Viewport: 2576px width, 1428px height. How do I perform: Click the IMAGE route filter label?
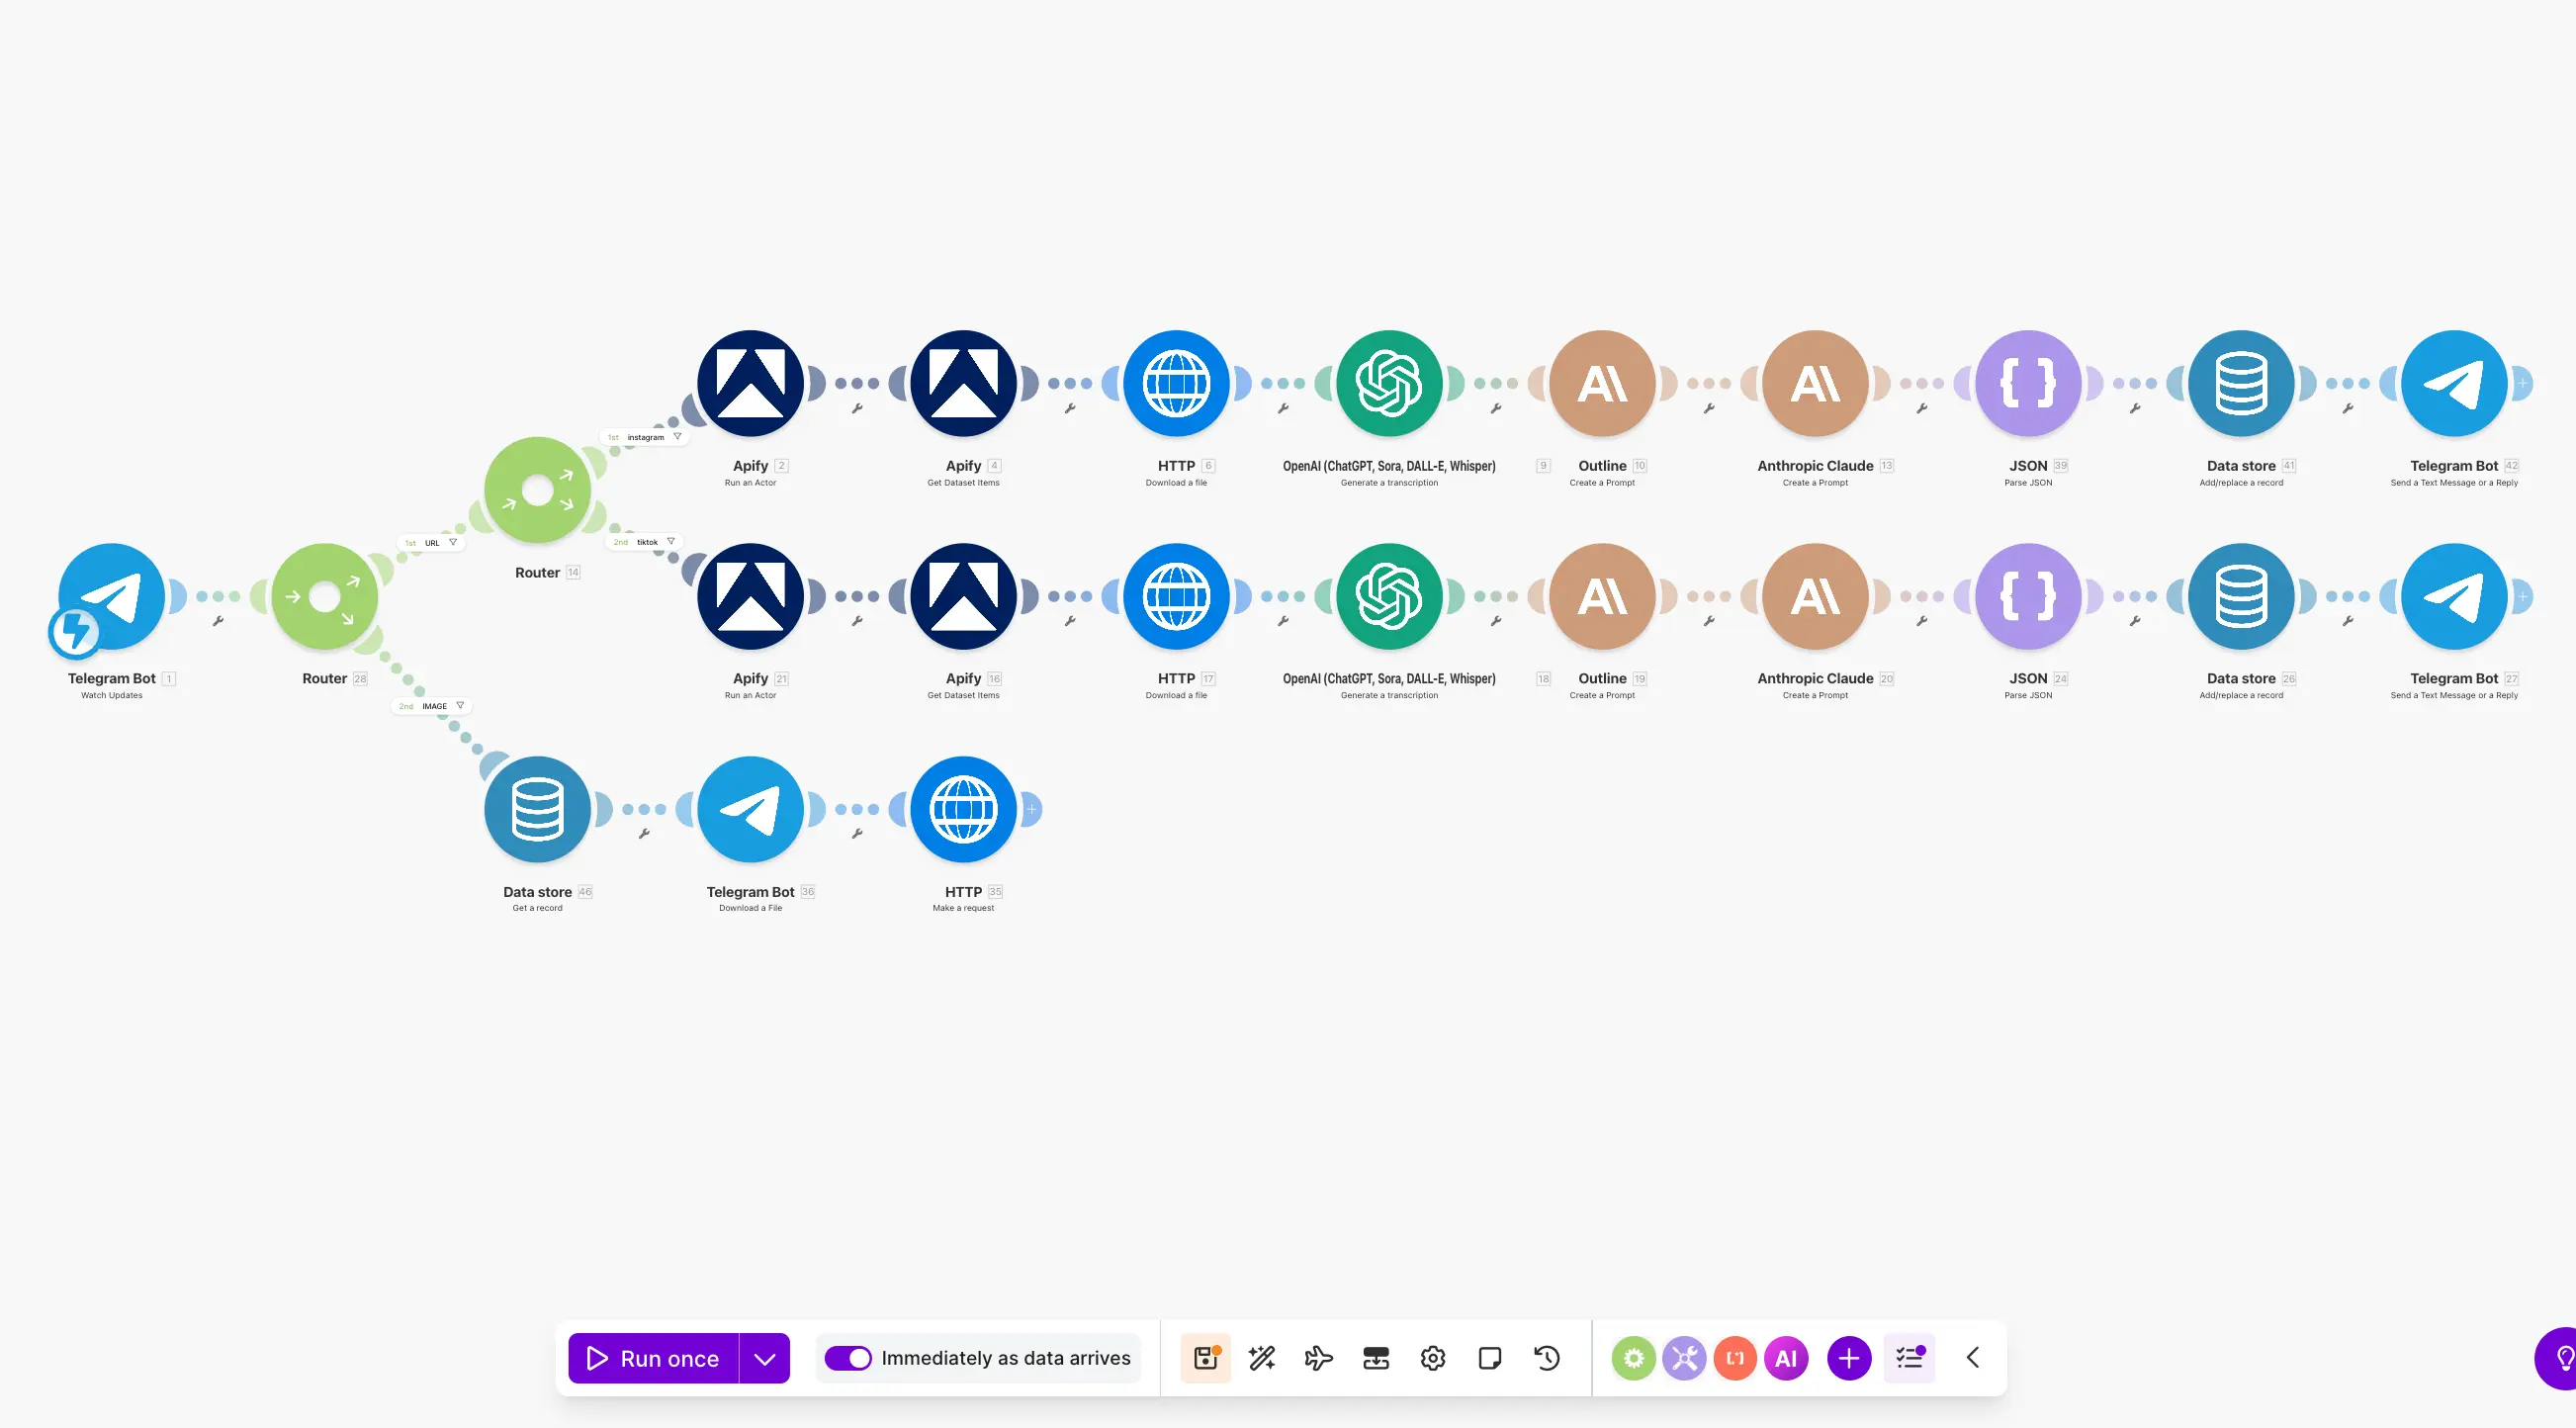click(x=434, y=706)
